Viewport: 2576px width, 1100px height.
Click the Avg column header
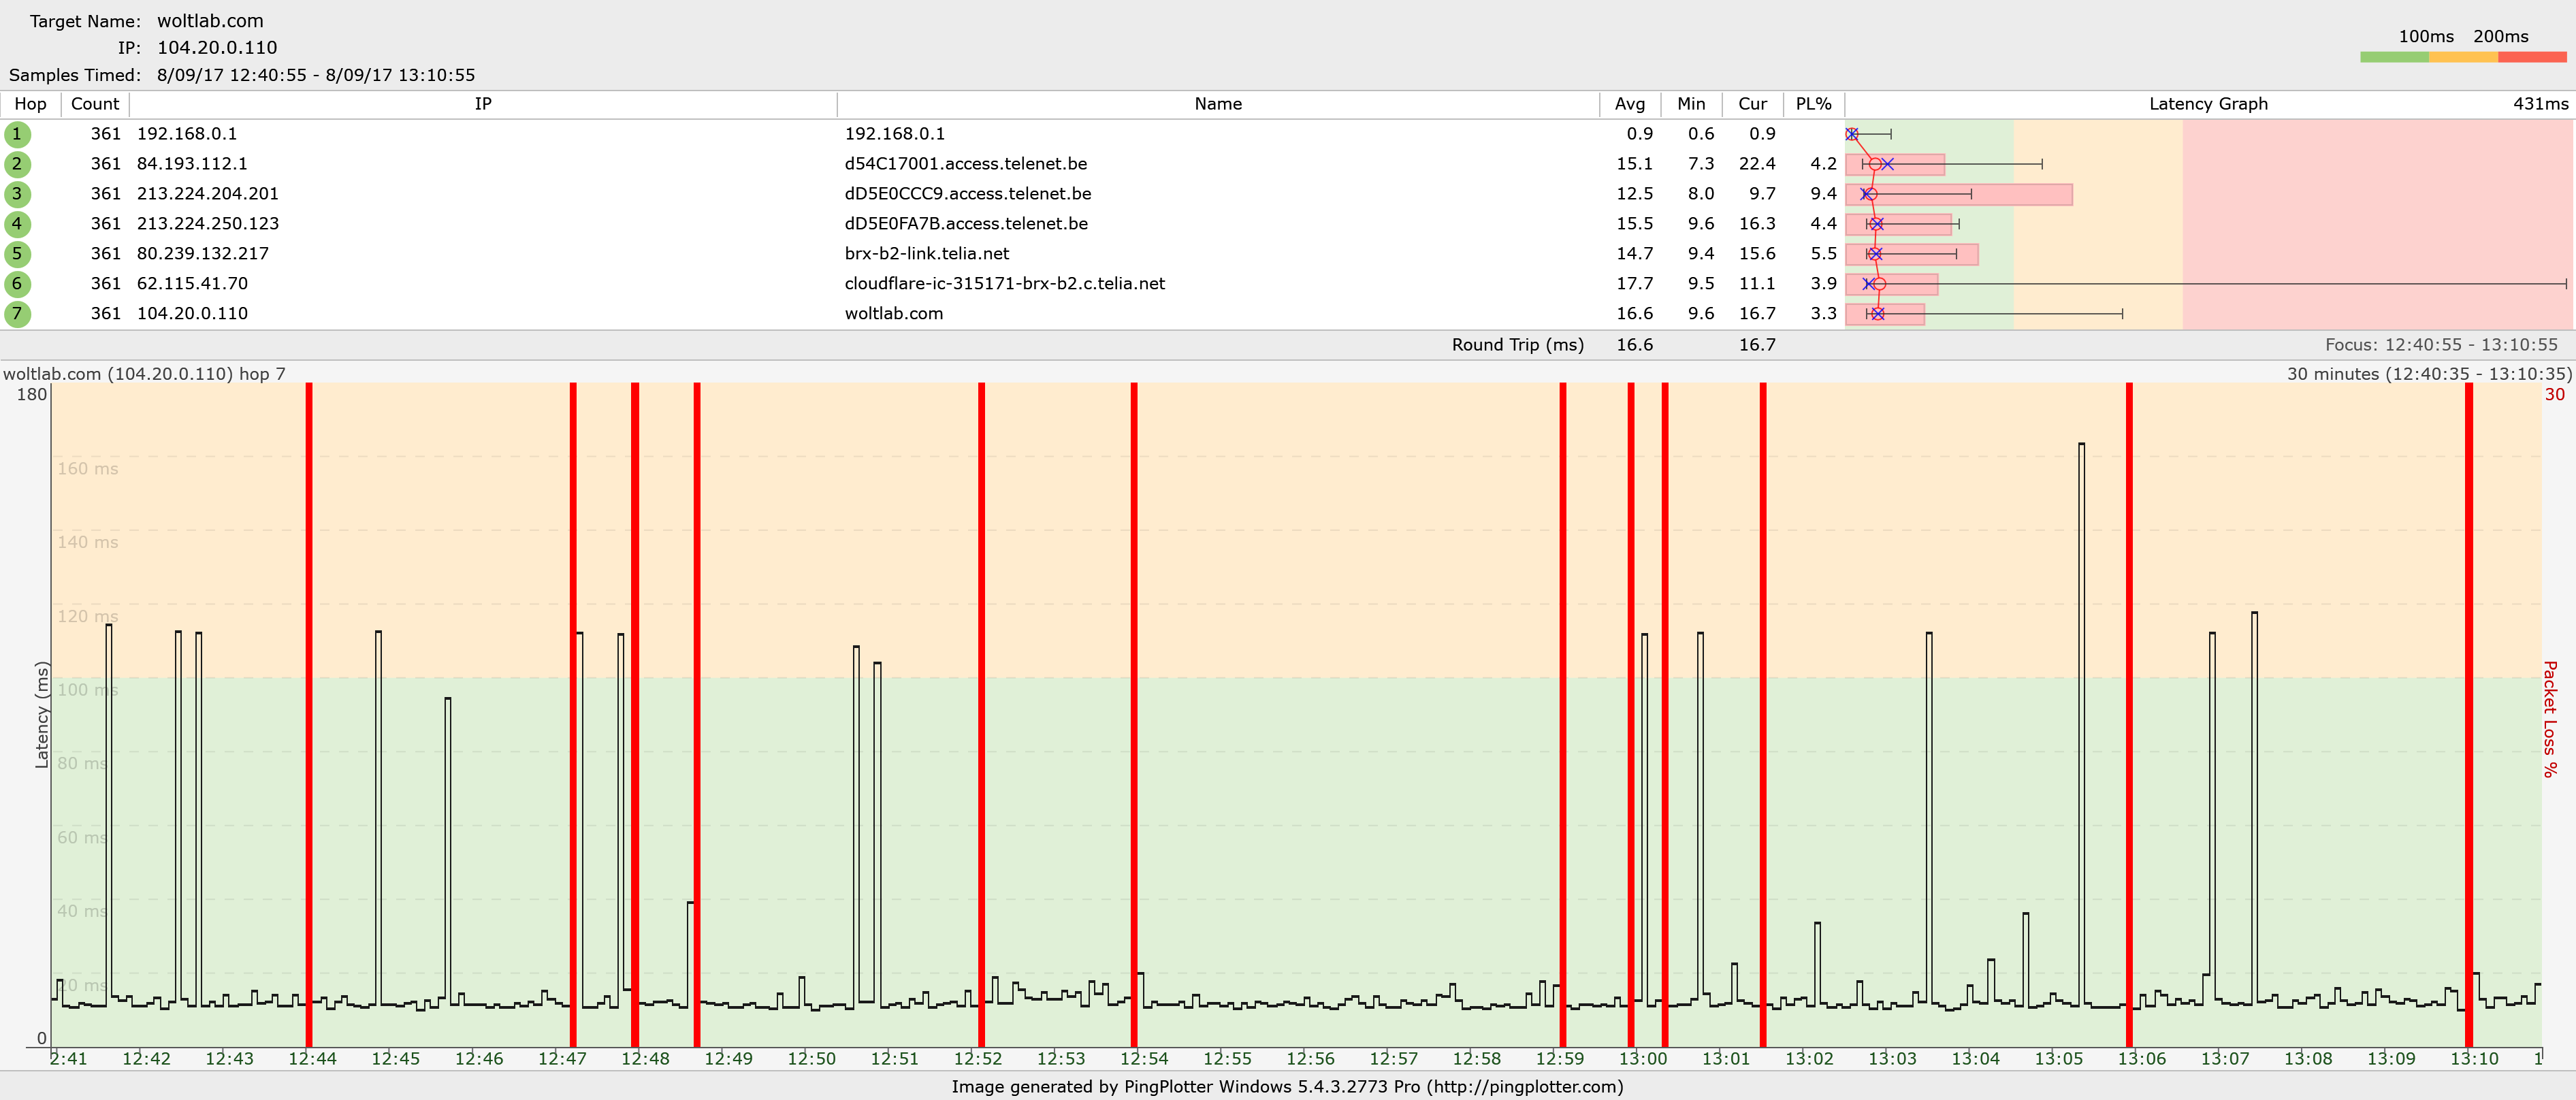(x=1629, y=104)
